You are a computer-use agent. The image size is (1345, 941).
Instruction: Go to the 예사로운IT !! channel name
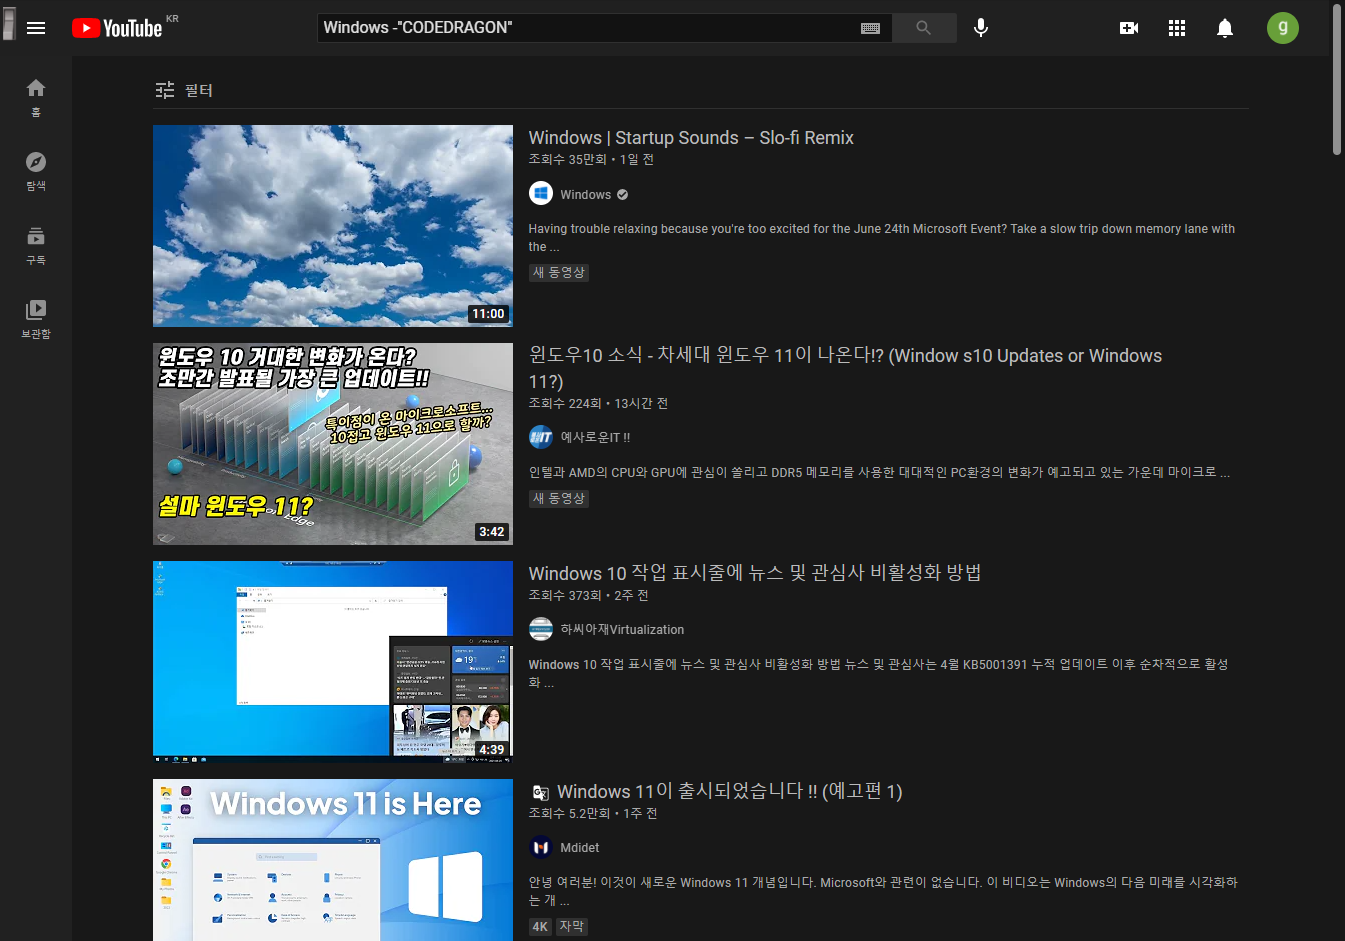[595, 438]
